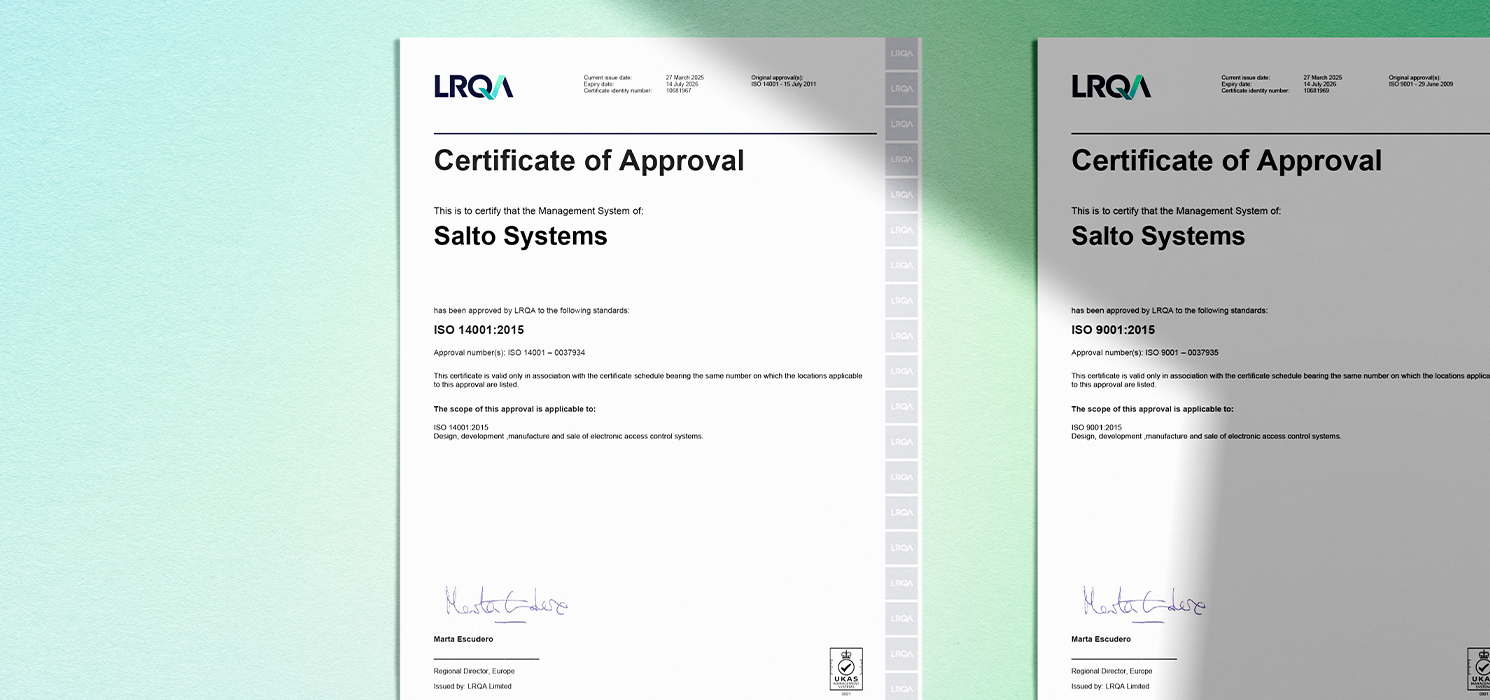Viewport: 1490px width, 700px height.
Task: Click 'Salto Systems' on the ISO 9001 certificate
Action: click(1158, 236)
